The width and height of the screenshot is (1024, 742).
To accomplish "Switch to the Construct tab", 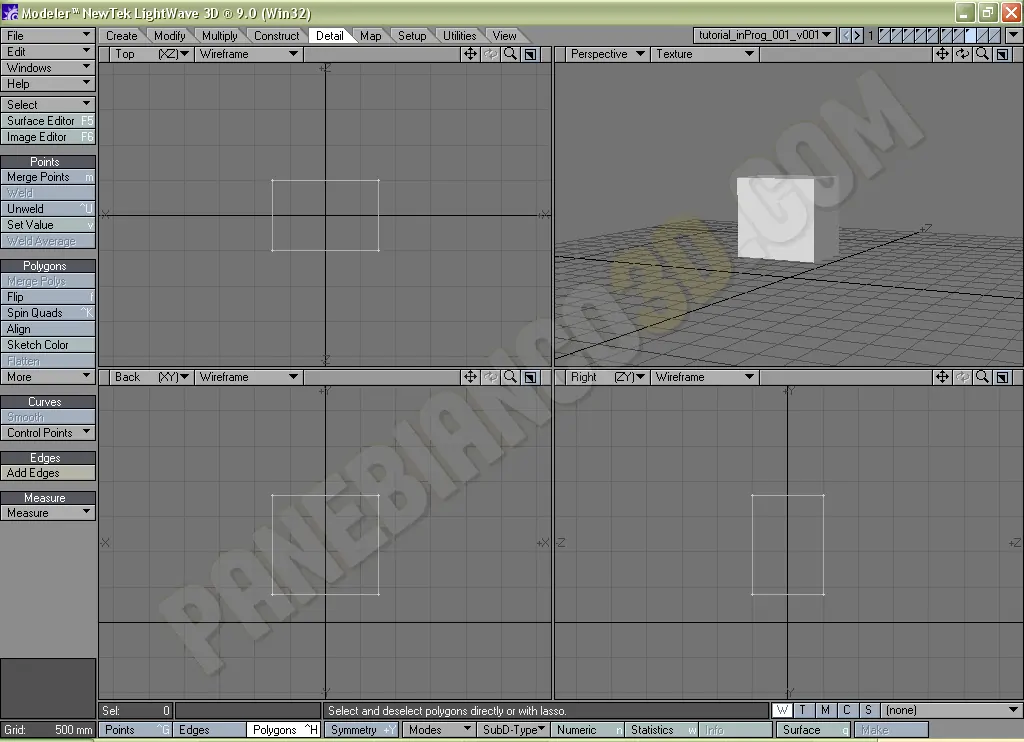I will click(x=277, y=36).
